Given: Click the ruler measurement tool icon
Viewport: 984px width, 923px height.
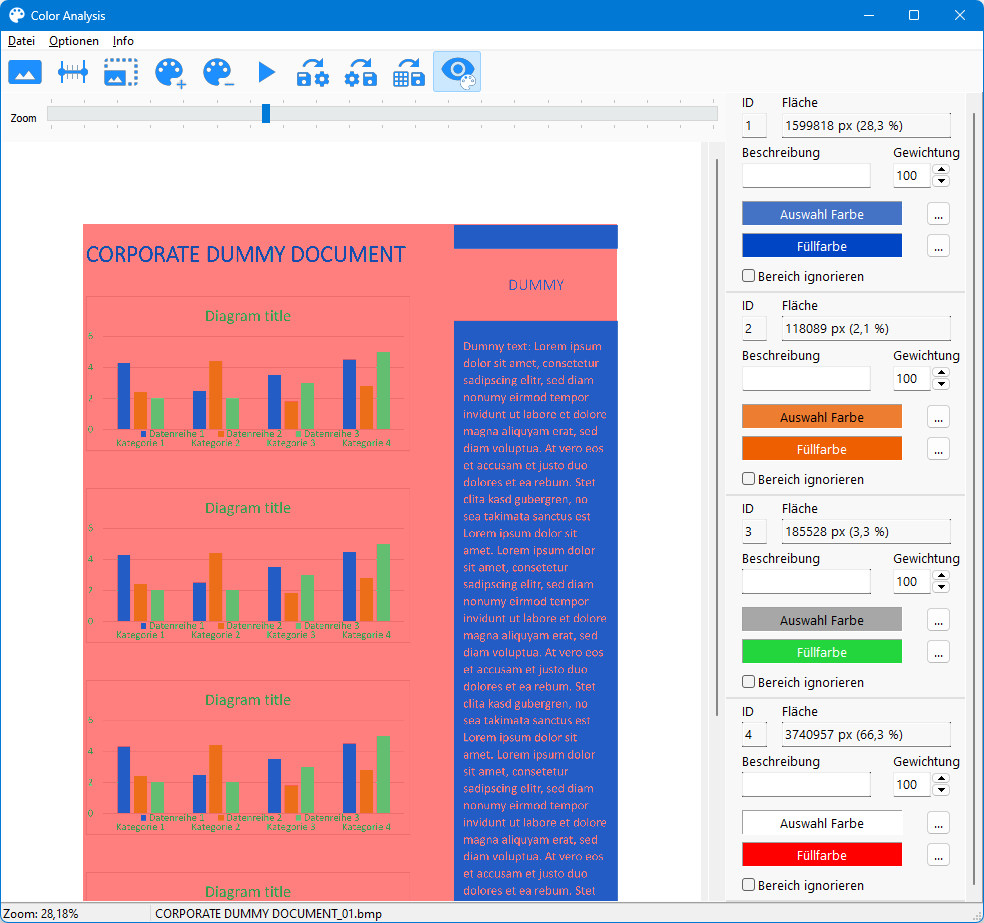Looking at the screenshot, I should click(73, 72).
